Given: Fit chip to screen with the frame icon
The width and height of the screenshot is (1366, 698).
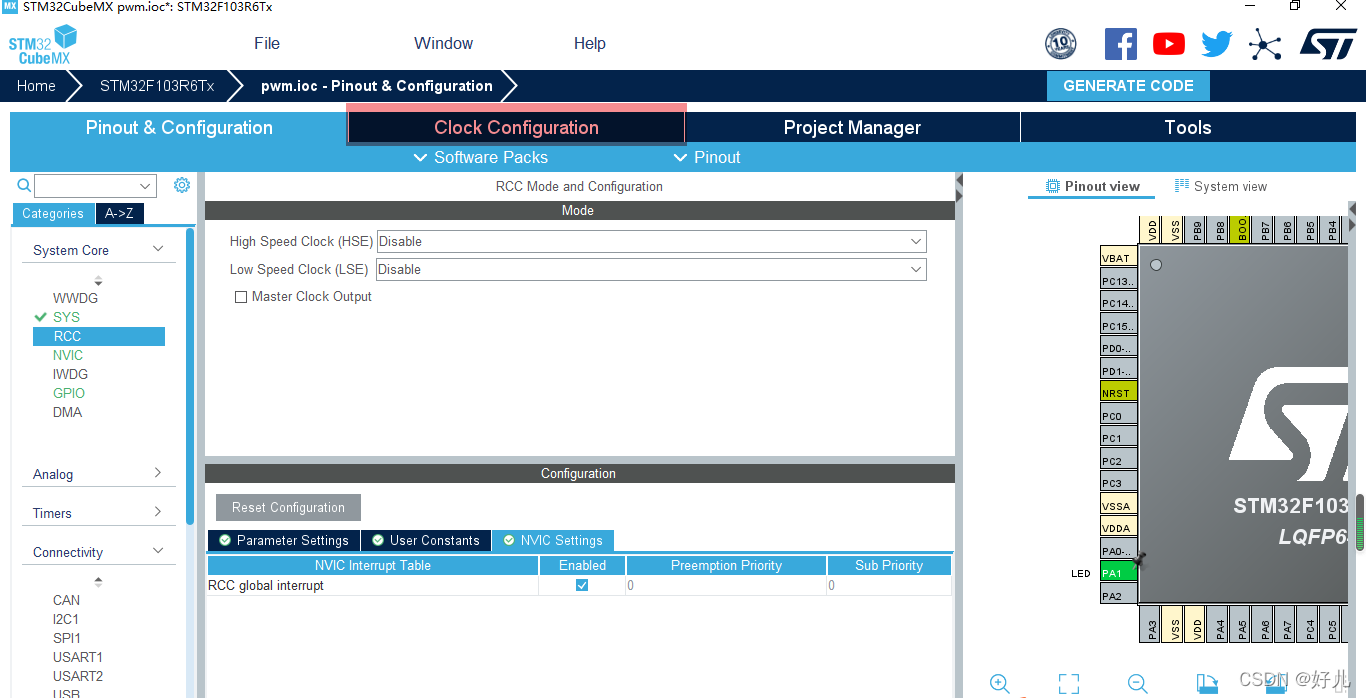Looking at the screenshot, I should [1069, 684].
